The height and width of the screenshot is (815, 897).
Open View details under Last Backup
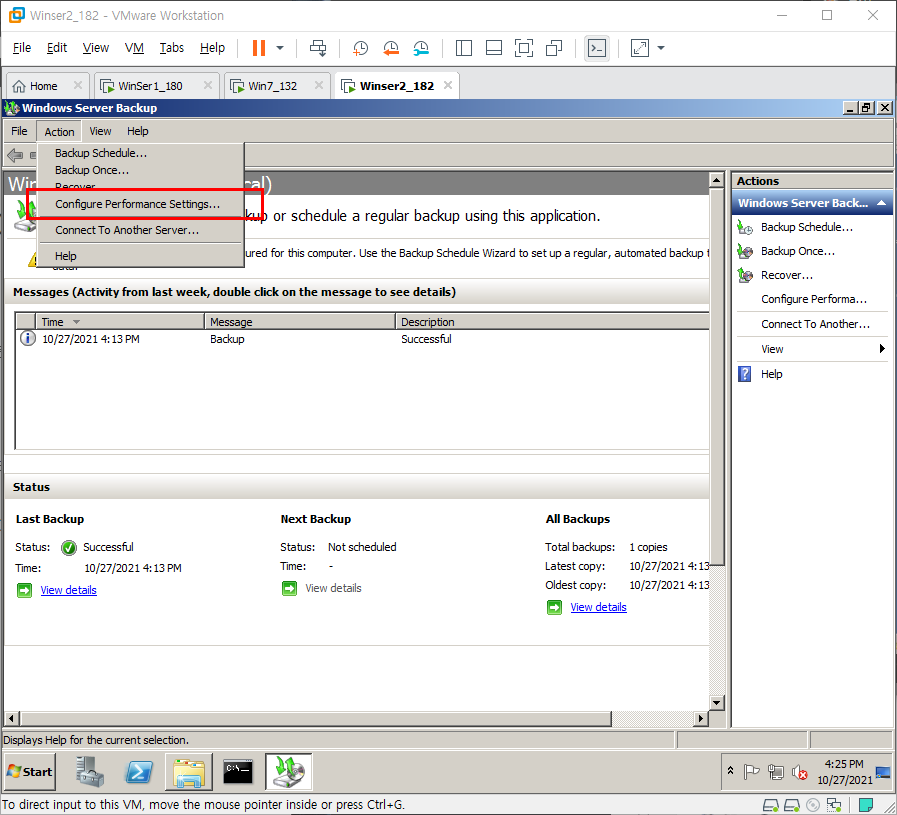coord(69,590)
